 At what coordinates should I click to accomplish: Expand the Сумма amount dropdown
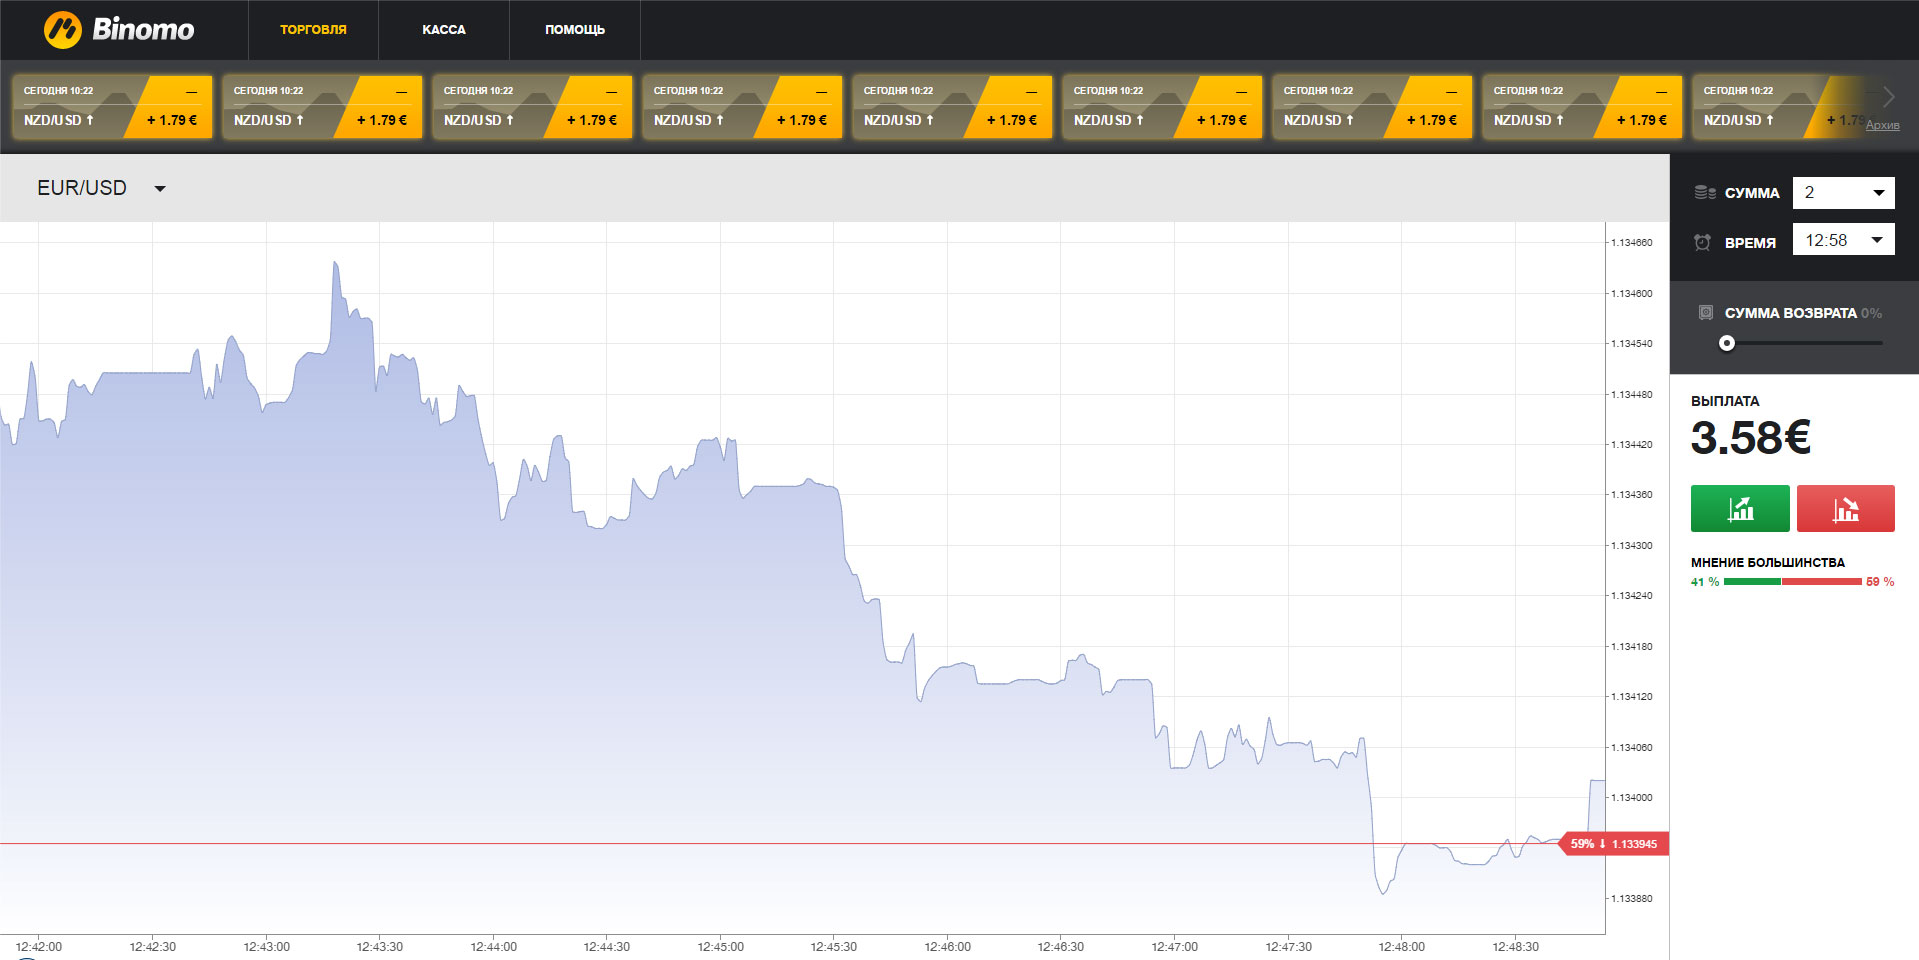tap(1843, 193)
